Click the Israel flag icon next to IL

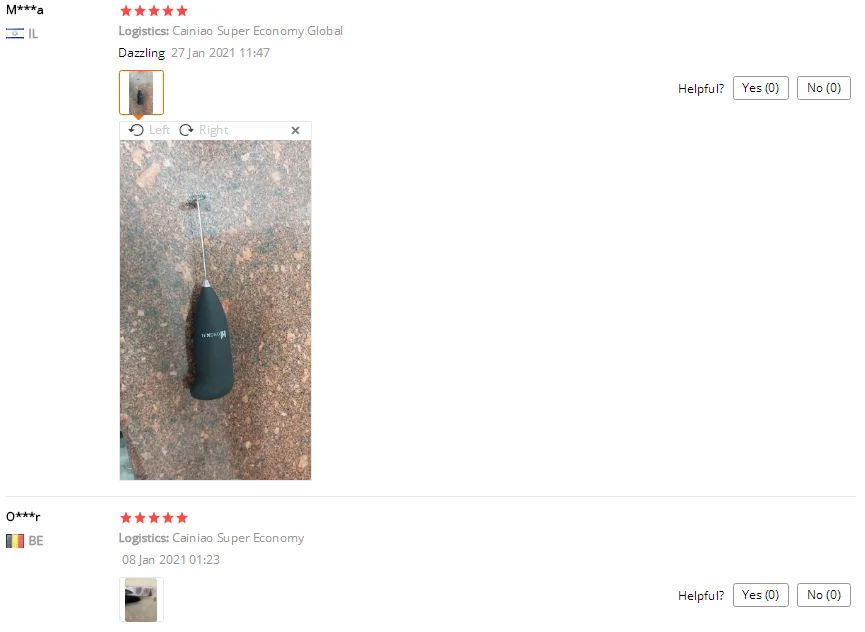[x=15, y=34]
